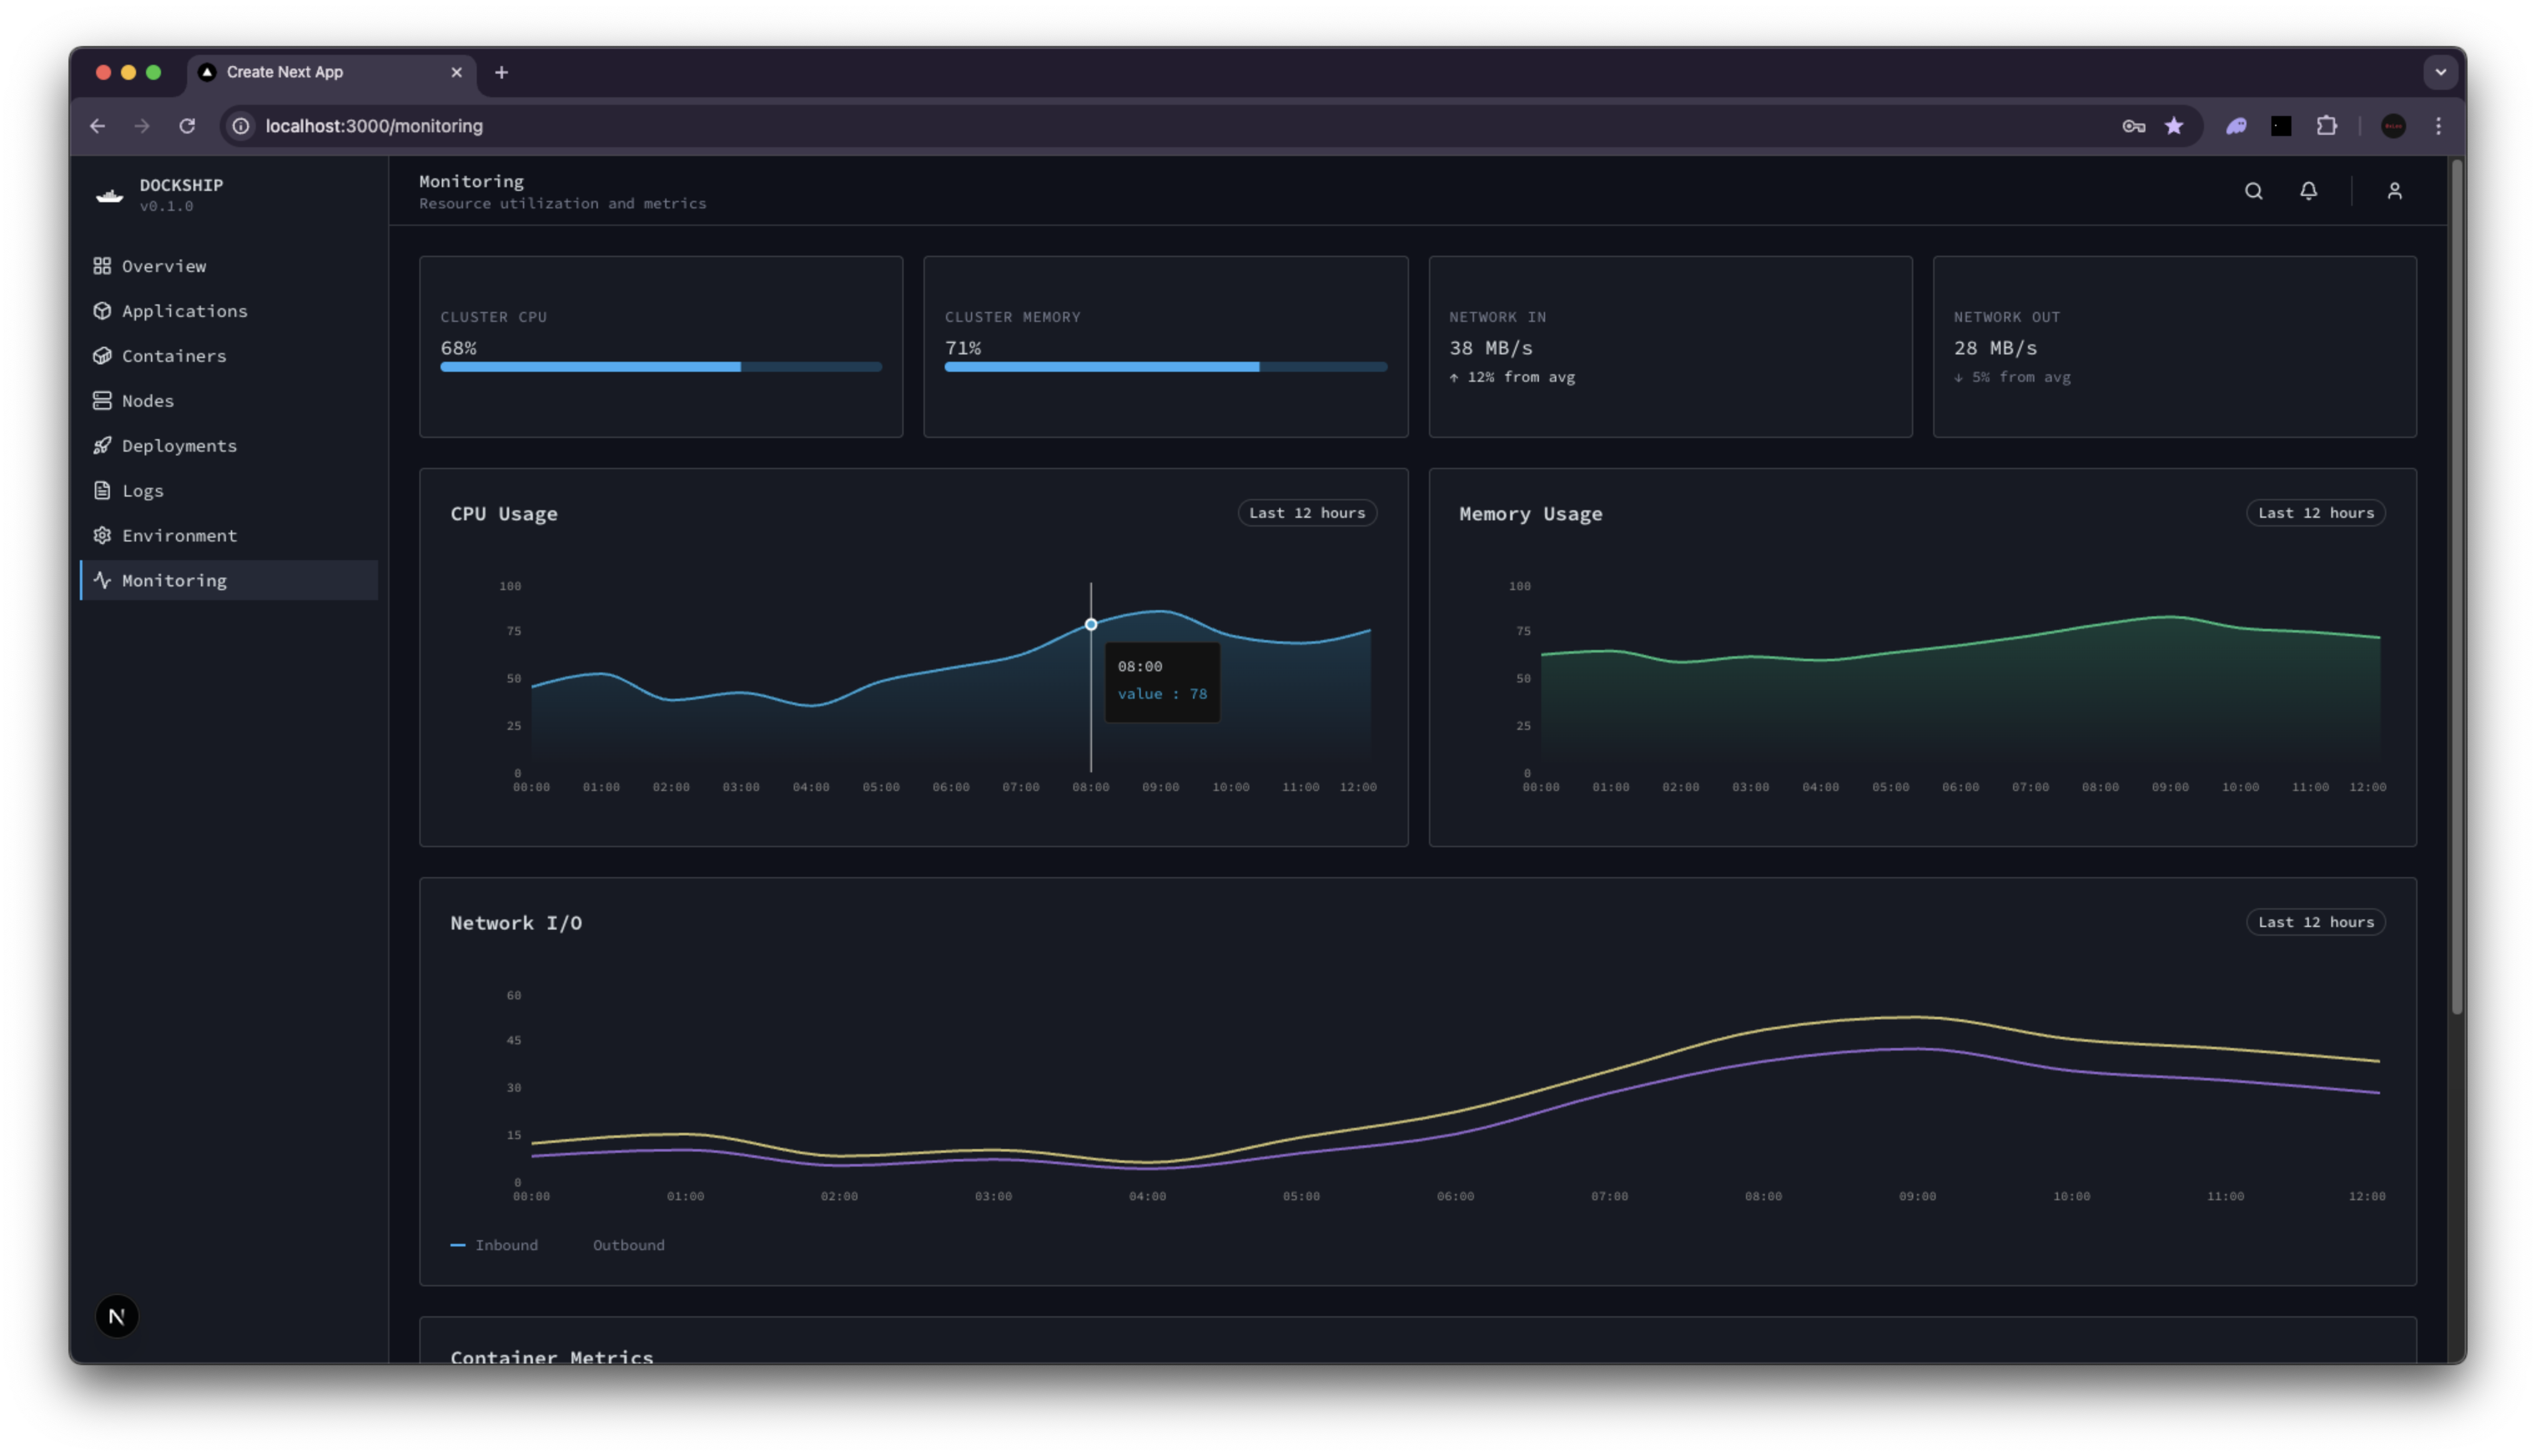Open the search icon in header
The height and width of the screenshot is (1456, 2536).
tap(2253, 191)
